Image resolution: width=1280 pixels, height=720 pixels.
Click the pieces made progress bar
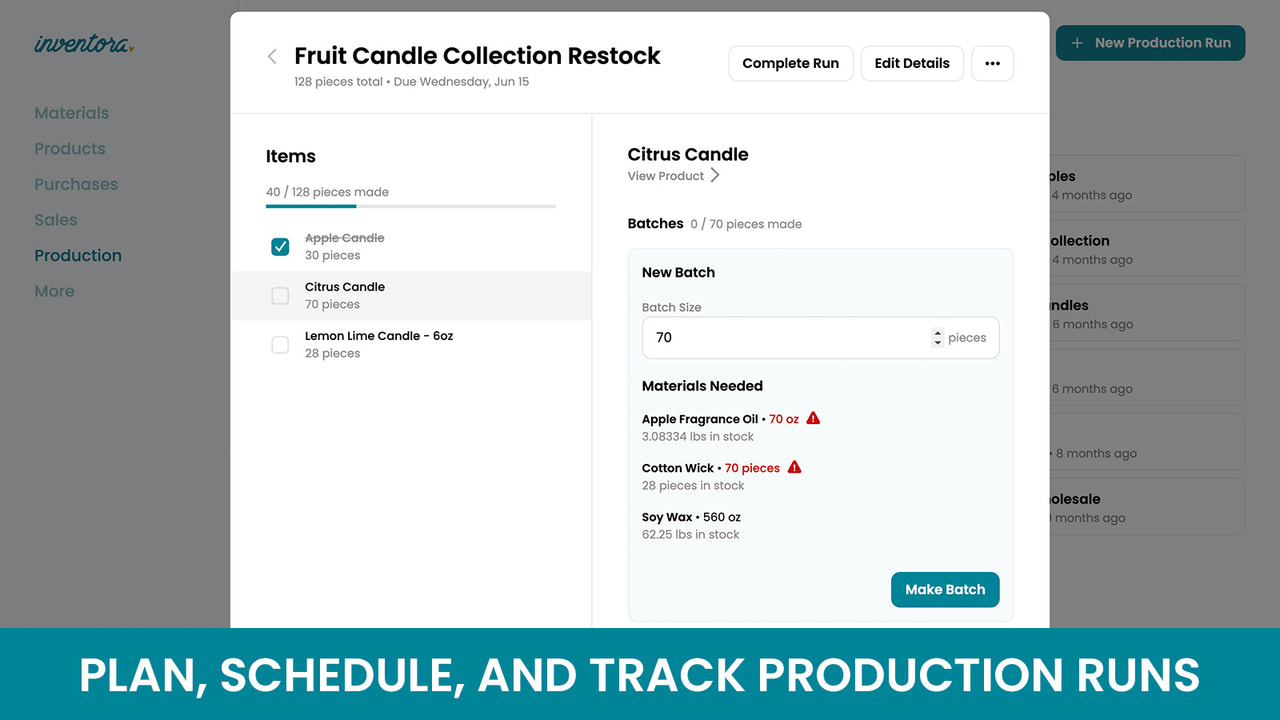pos(410,206)
